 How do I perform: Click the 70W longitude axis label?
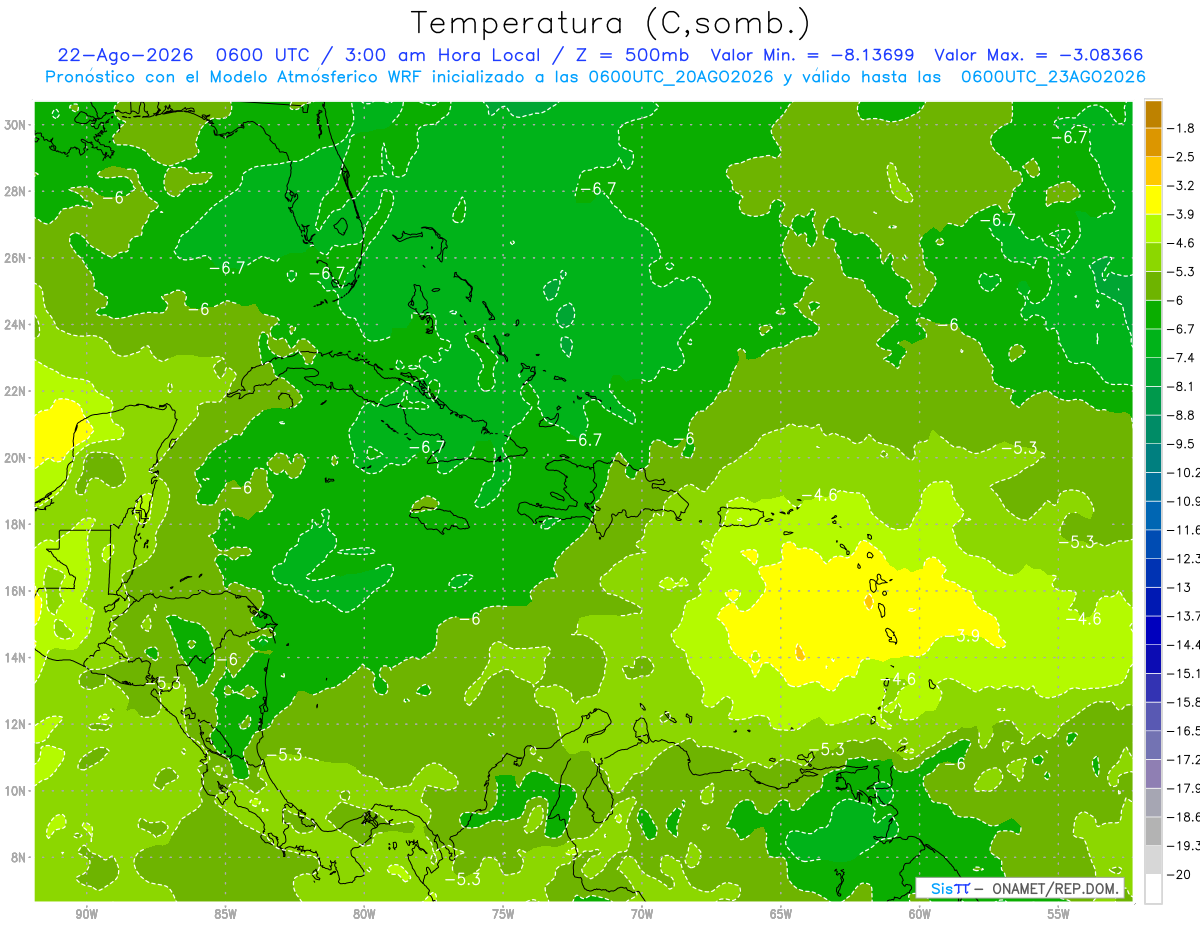point(642,914)
